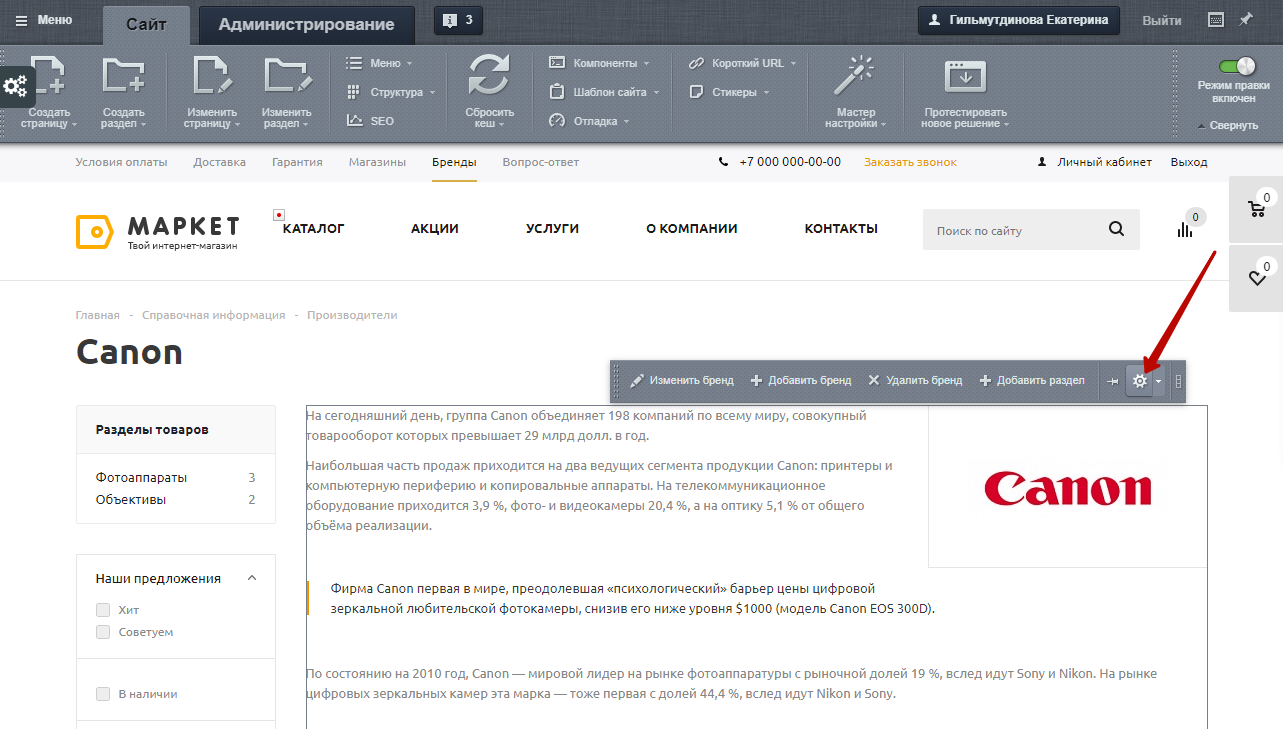
Task: Click the site Выход link
Action: (1189, 162)
